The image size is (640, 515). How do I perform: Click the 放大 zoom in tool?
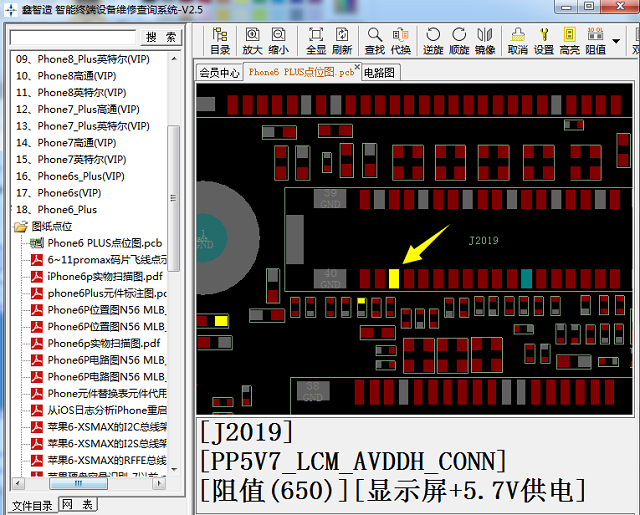point(252,41)
